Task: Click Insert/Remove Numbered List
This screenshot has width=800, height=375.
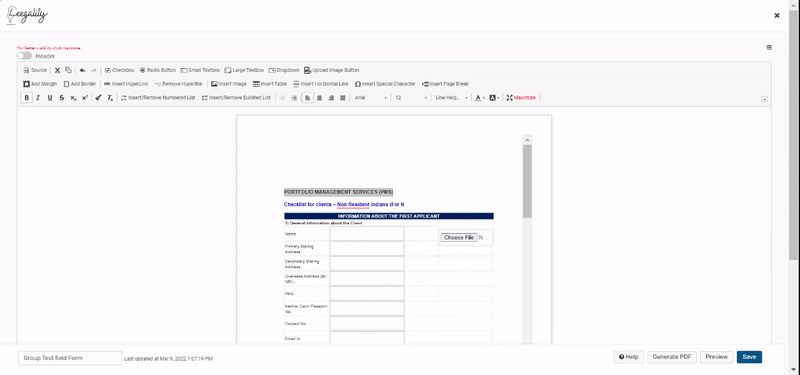Action: point(158,97)
